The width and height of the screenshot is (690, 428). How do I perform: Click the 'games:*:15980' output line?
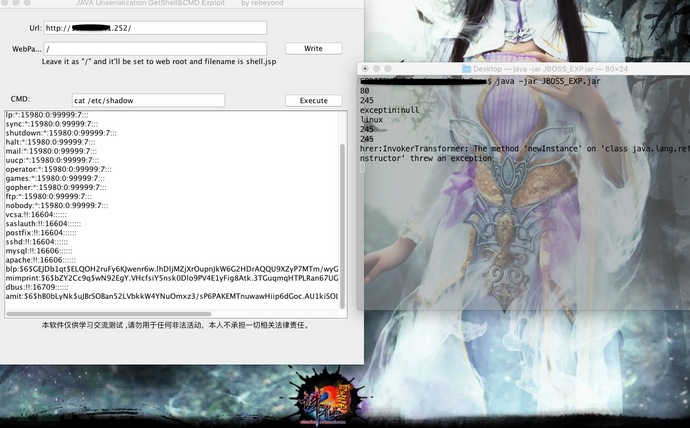[55, 178]
